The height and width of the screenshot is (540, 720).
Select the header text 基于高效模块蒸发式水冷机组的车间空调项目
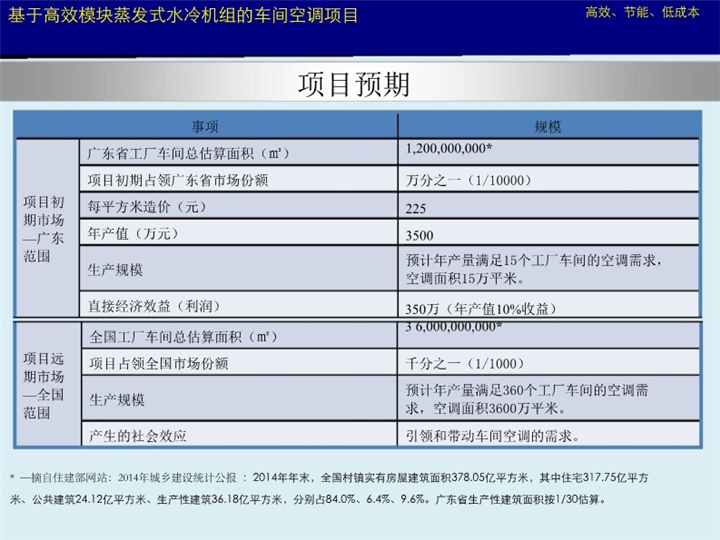(183, 16)
